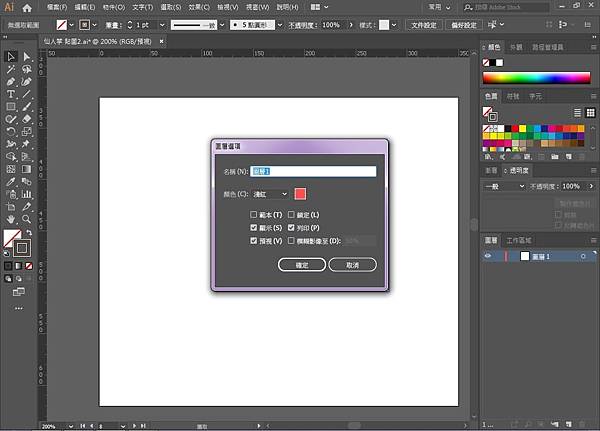Open the 檔案(F) menu
The image size is (600, 431).
click(x=57, y=7)
